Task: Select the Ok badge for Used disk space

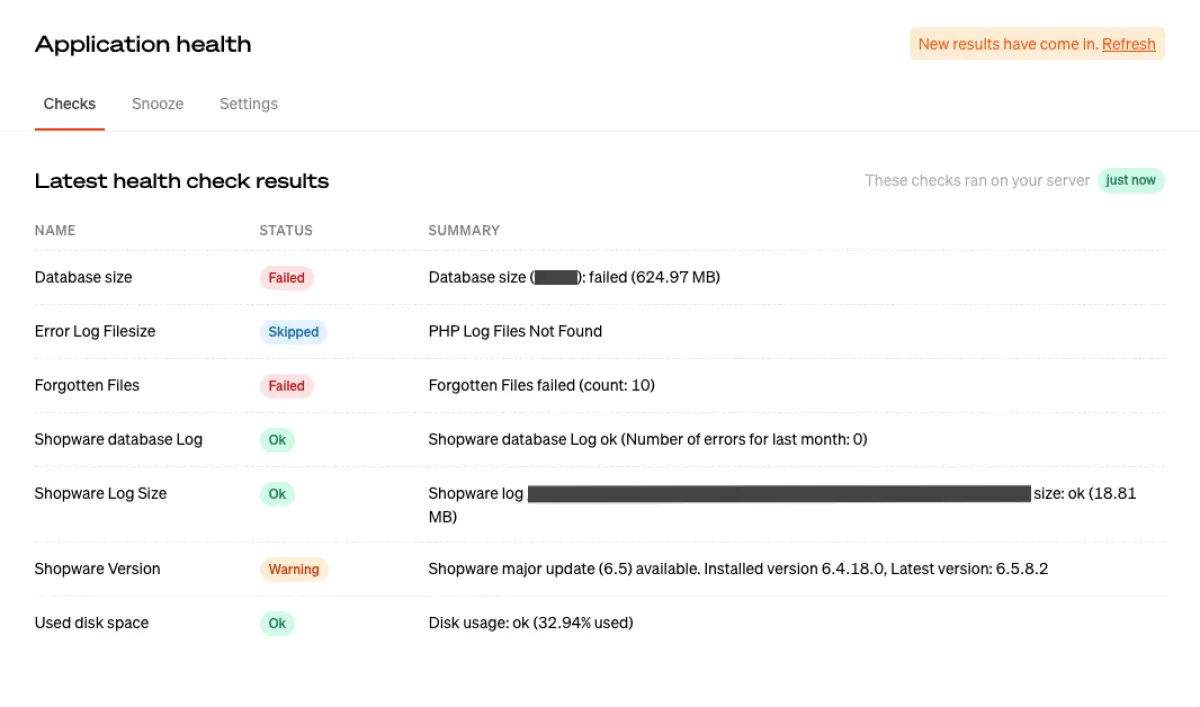Action: (277, 623)
